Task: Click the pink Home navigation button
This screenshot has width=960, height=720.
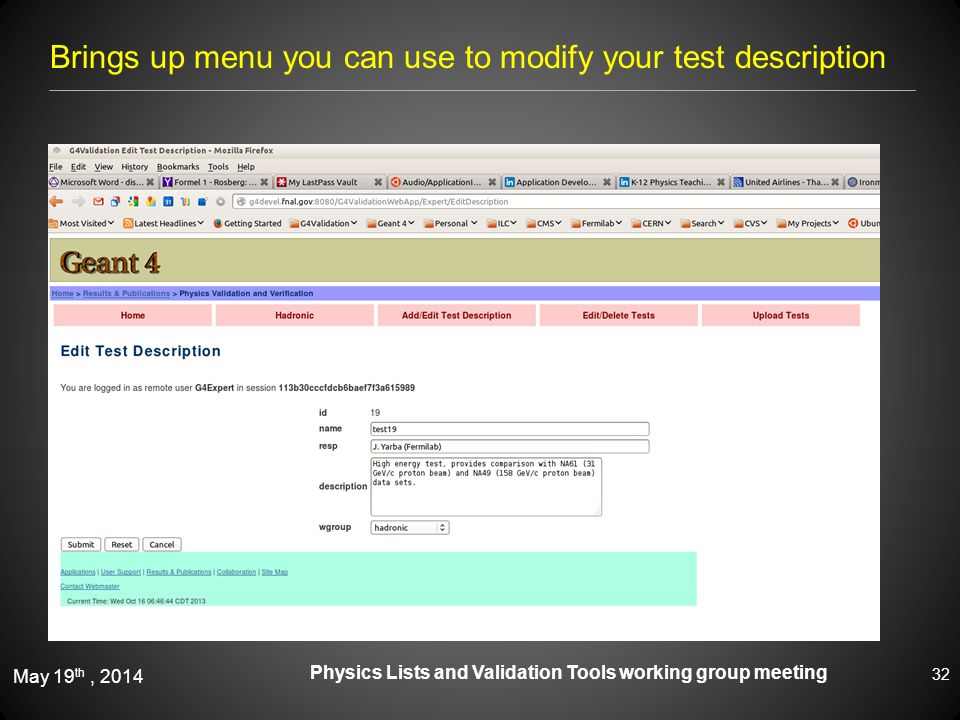Action: [133, 315]
